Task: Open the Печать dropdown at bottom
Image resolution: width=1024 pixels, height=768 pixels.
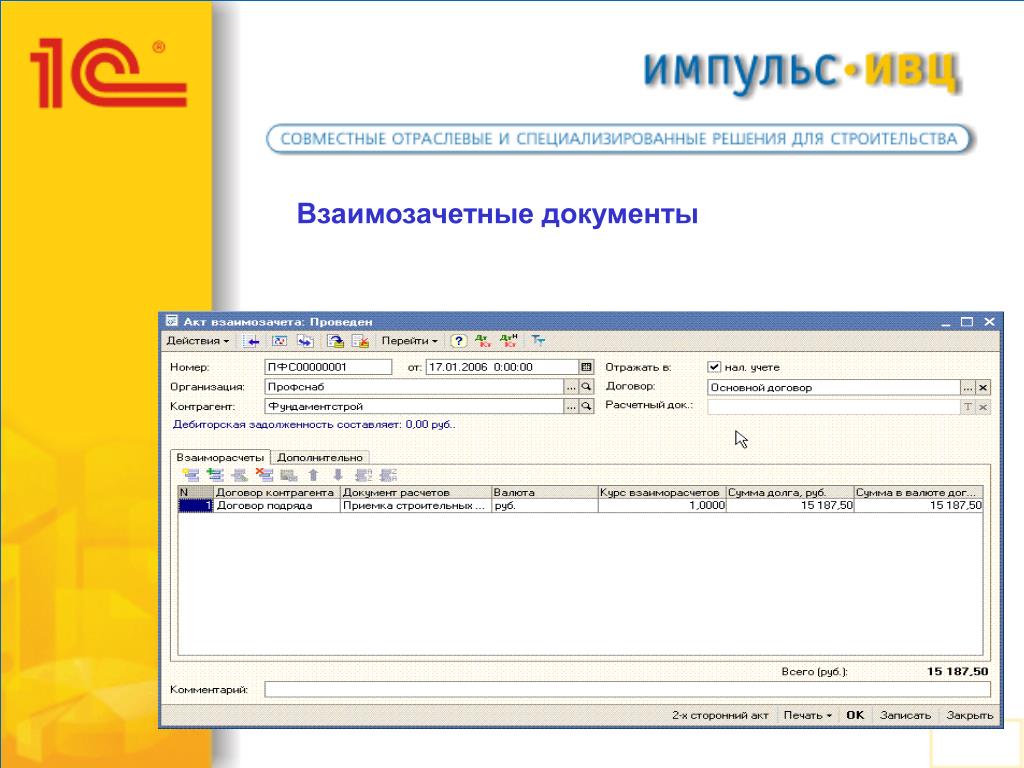Action: click(807, 715)
